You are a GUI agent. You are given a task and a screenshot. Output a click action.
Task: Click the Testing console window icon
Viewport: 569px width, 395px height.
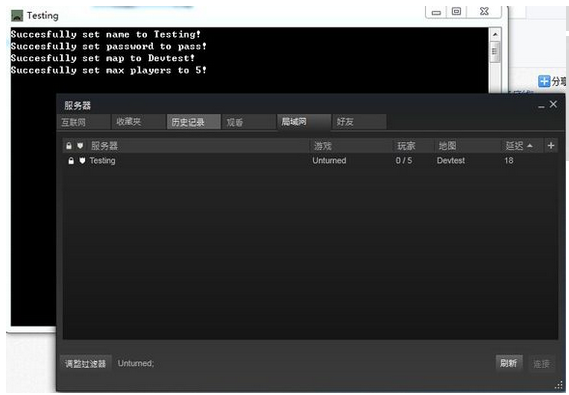pos(17,16)
